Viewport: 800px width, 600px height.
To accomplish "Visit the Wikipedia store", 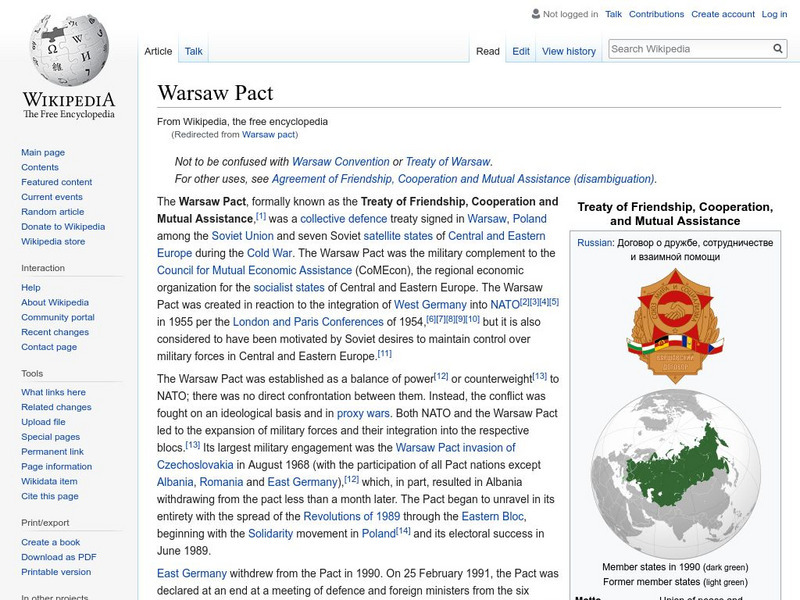I will pyautogui.click(x=53, y=241).
